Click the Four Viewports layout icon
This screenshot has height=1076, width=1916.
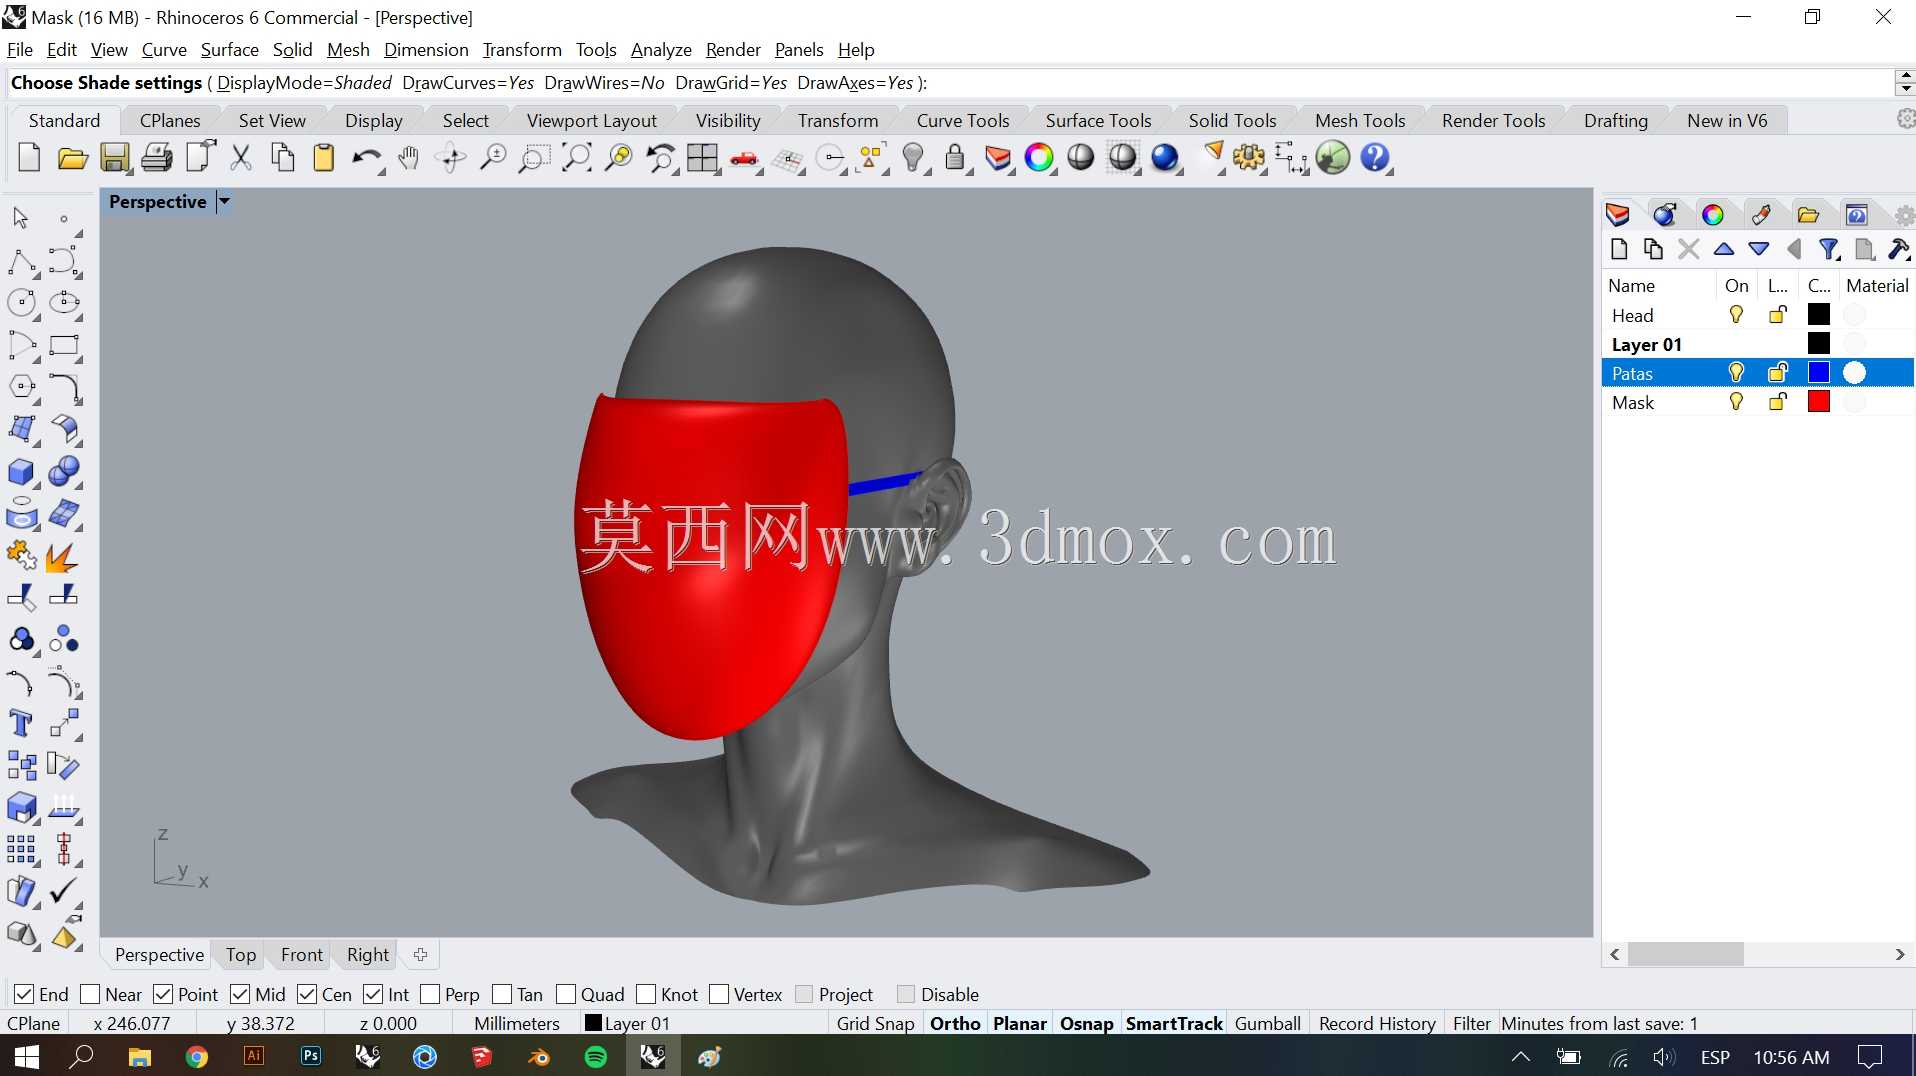tap(702, 158)
